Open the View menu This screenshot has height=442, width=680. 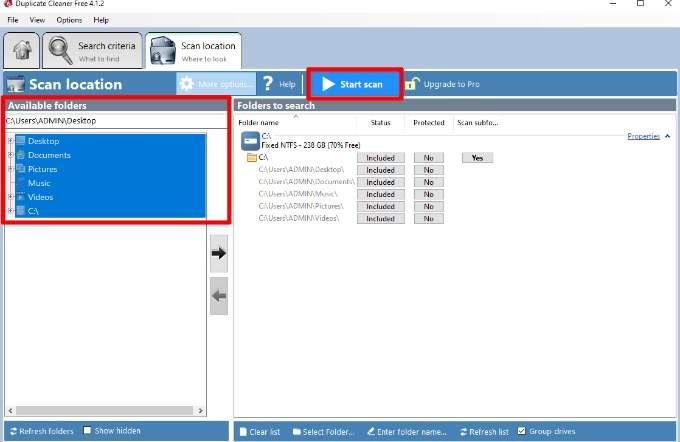pos(37,20)
